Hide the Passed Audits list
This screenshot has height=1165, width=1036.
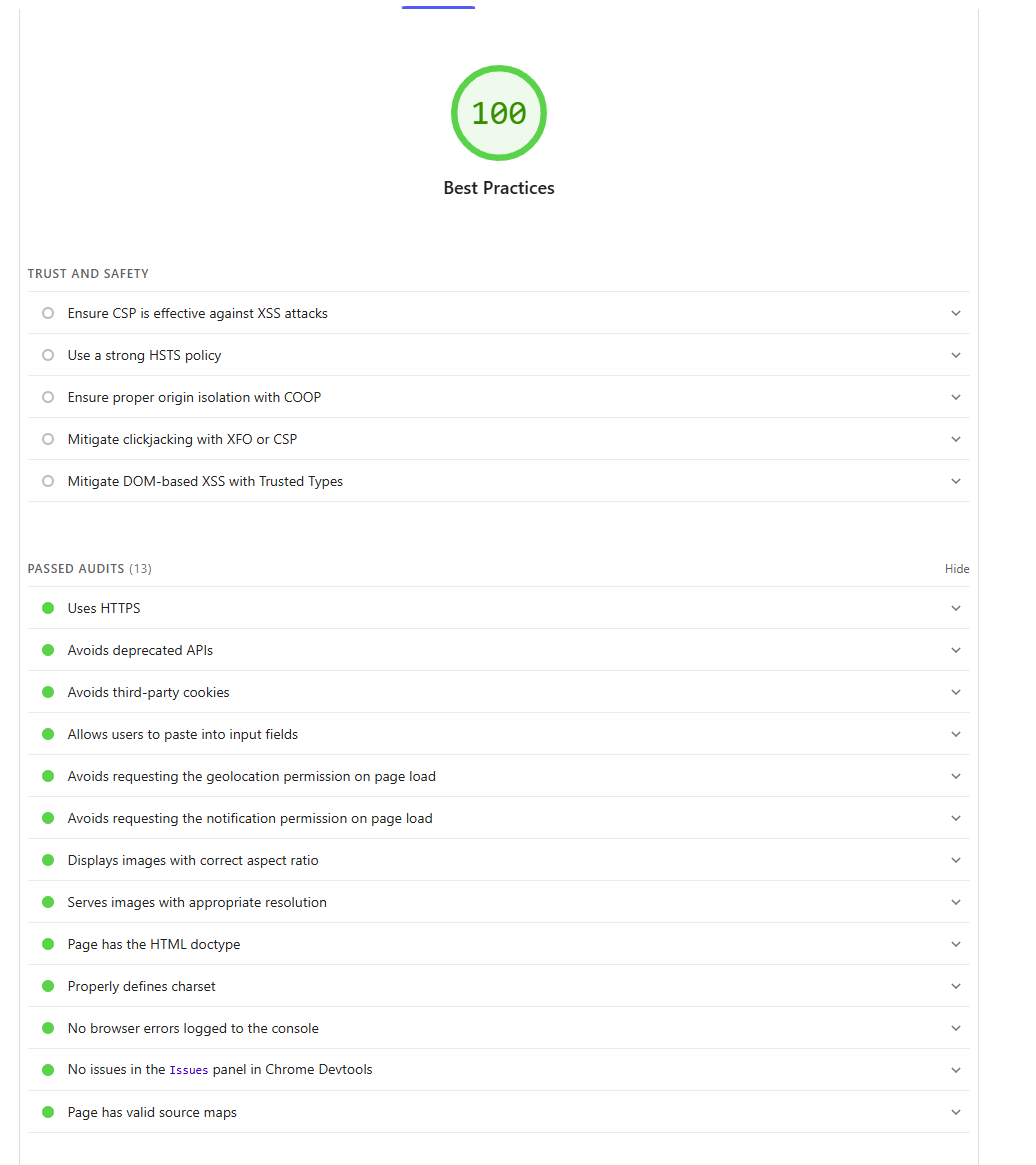tap(957, 569)
